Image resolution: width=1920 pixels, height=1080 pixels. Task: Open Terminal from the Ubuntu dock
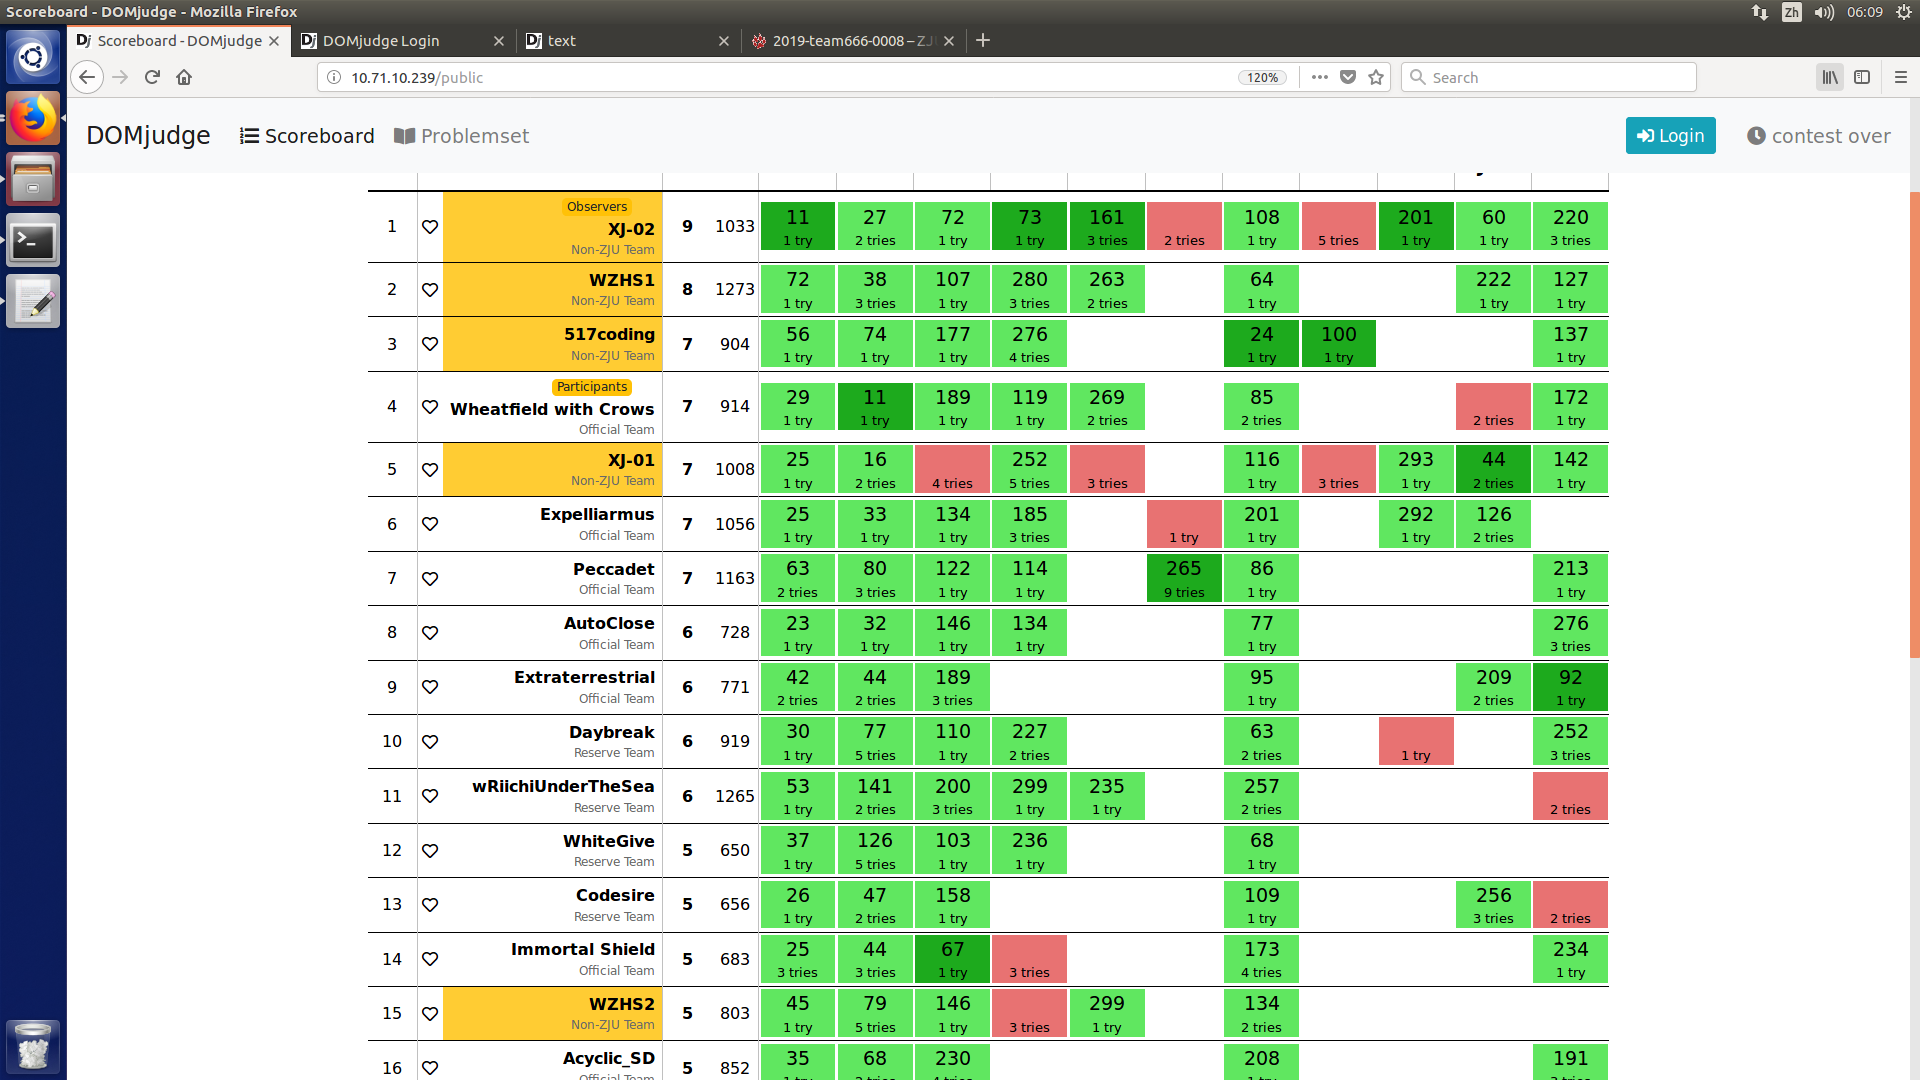(33, 241)
